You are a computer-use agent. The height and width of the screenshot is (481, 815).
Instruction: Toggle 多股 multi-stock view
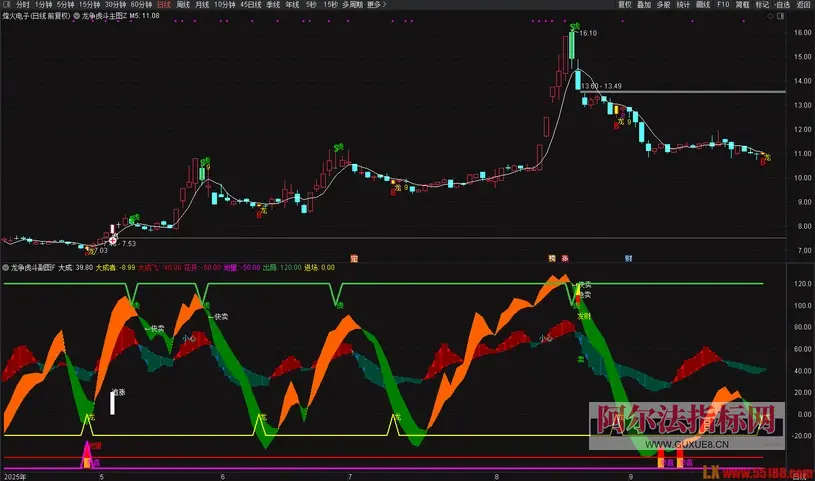(663, 5)
